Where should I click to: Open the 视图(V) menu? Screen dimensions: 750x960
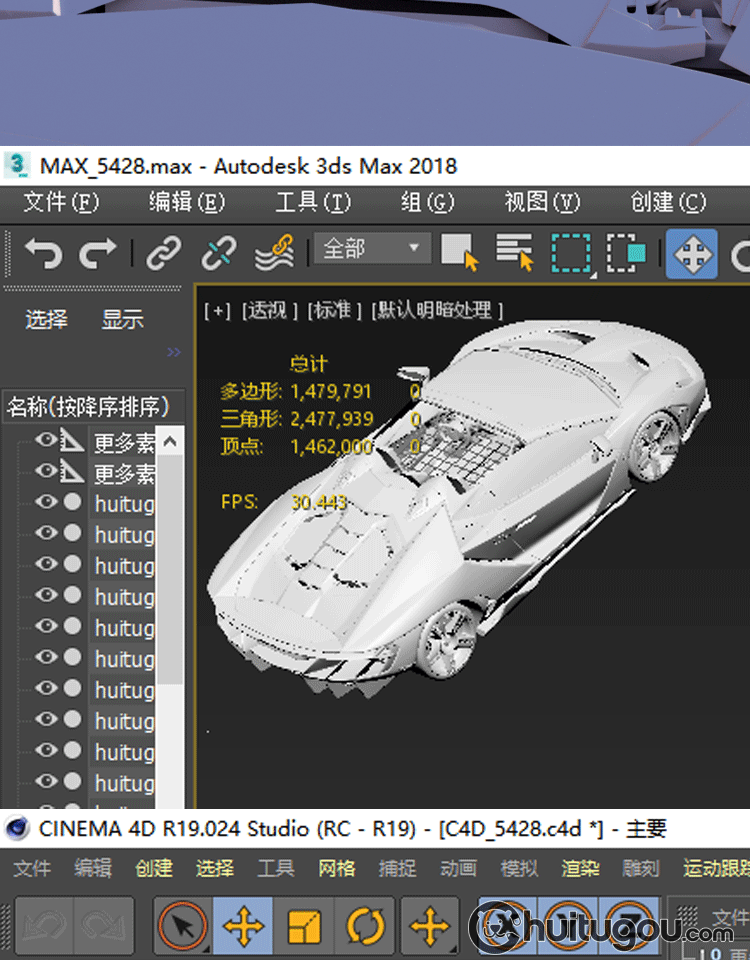(542, 202)
